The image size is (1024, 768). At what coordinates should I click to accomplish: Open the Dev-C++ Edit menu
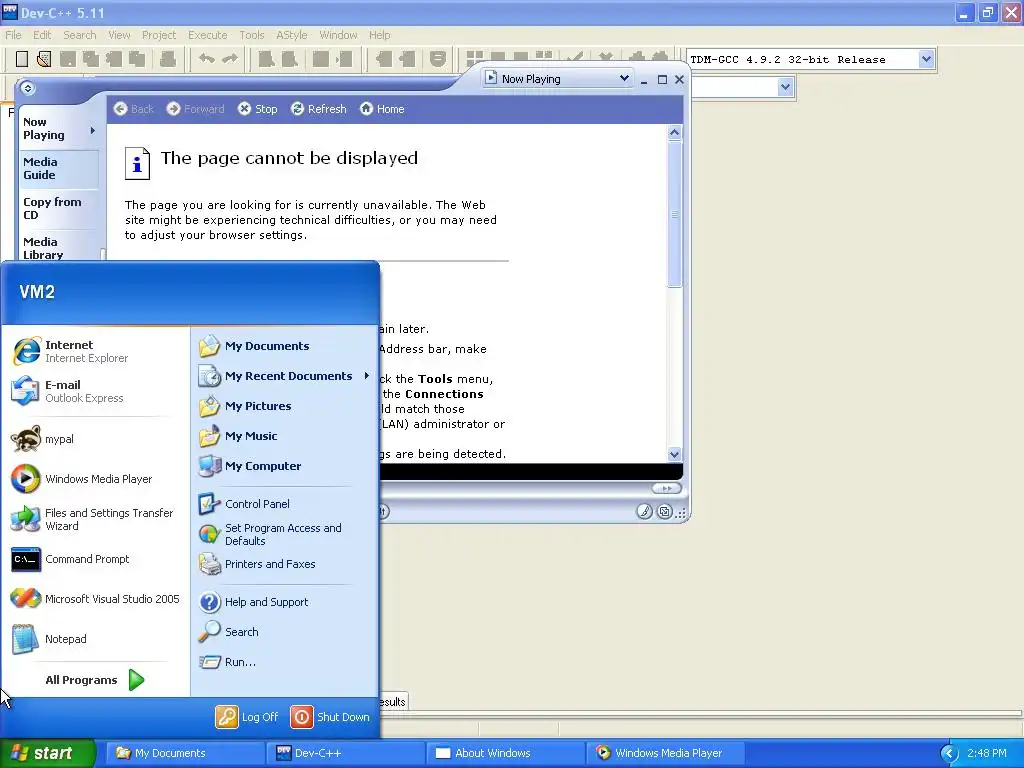(42, 35)
